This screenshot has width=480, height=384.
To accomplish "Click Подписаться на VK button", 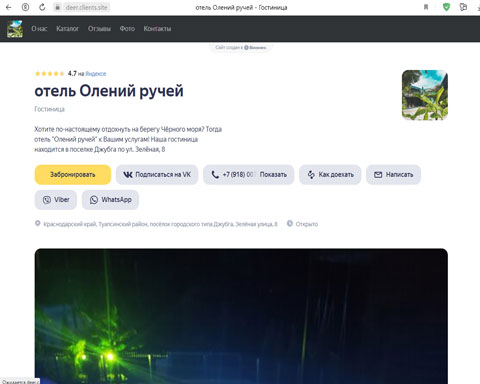I will pyautogui.click(x=157, y=174).
